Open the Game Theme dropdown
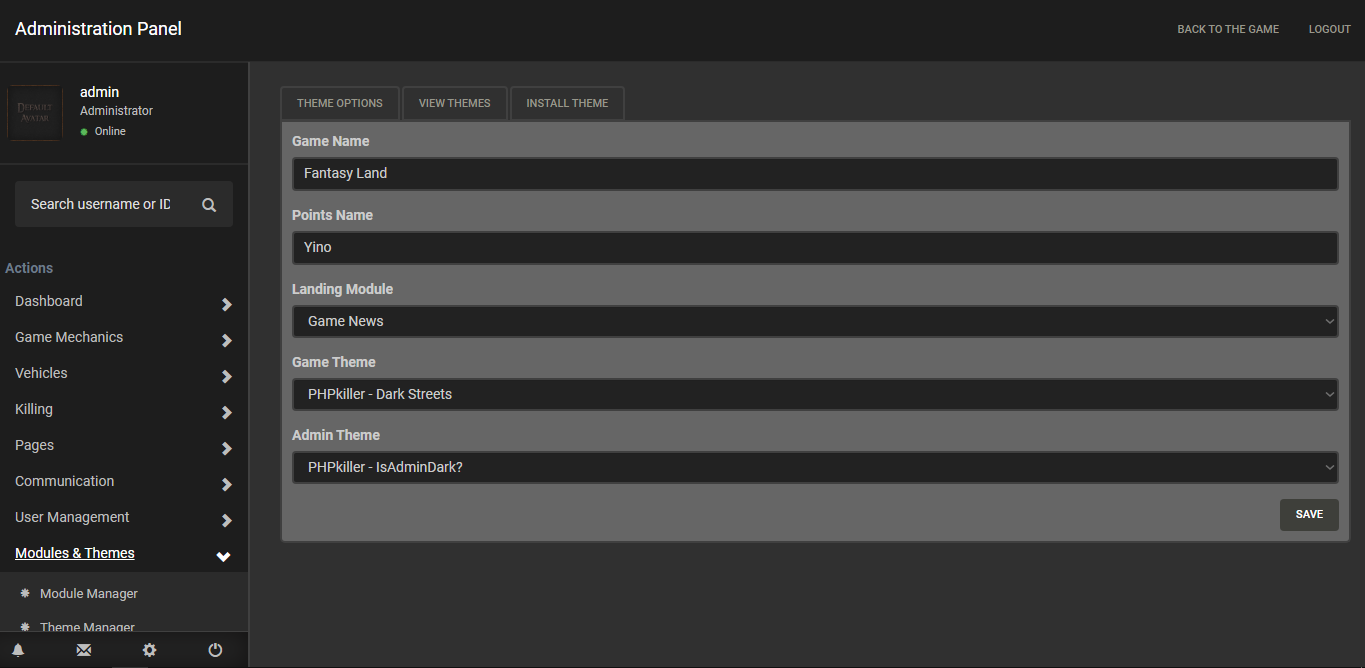This screenshot has width=1365, height=668. click(x=814, y=394)
